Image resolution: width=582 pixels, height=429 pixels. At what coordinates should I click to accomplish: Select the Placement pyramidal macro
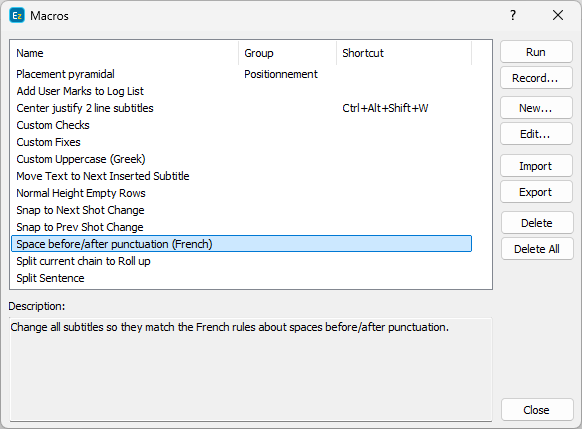242,74
